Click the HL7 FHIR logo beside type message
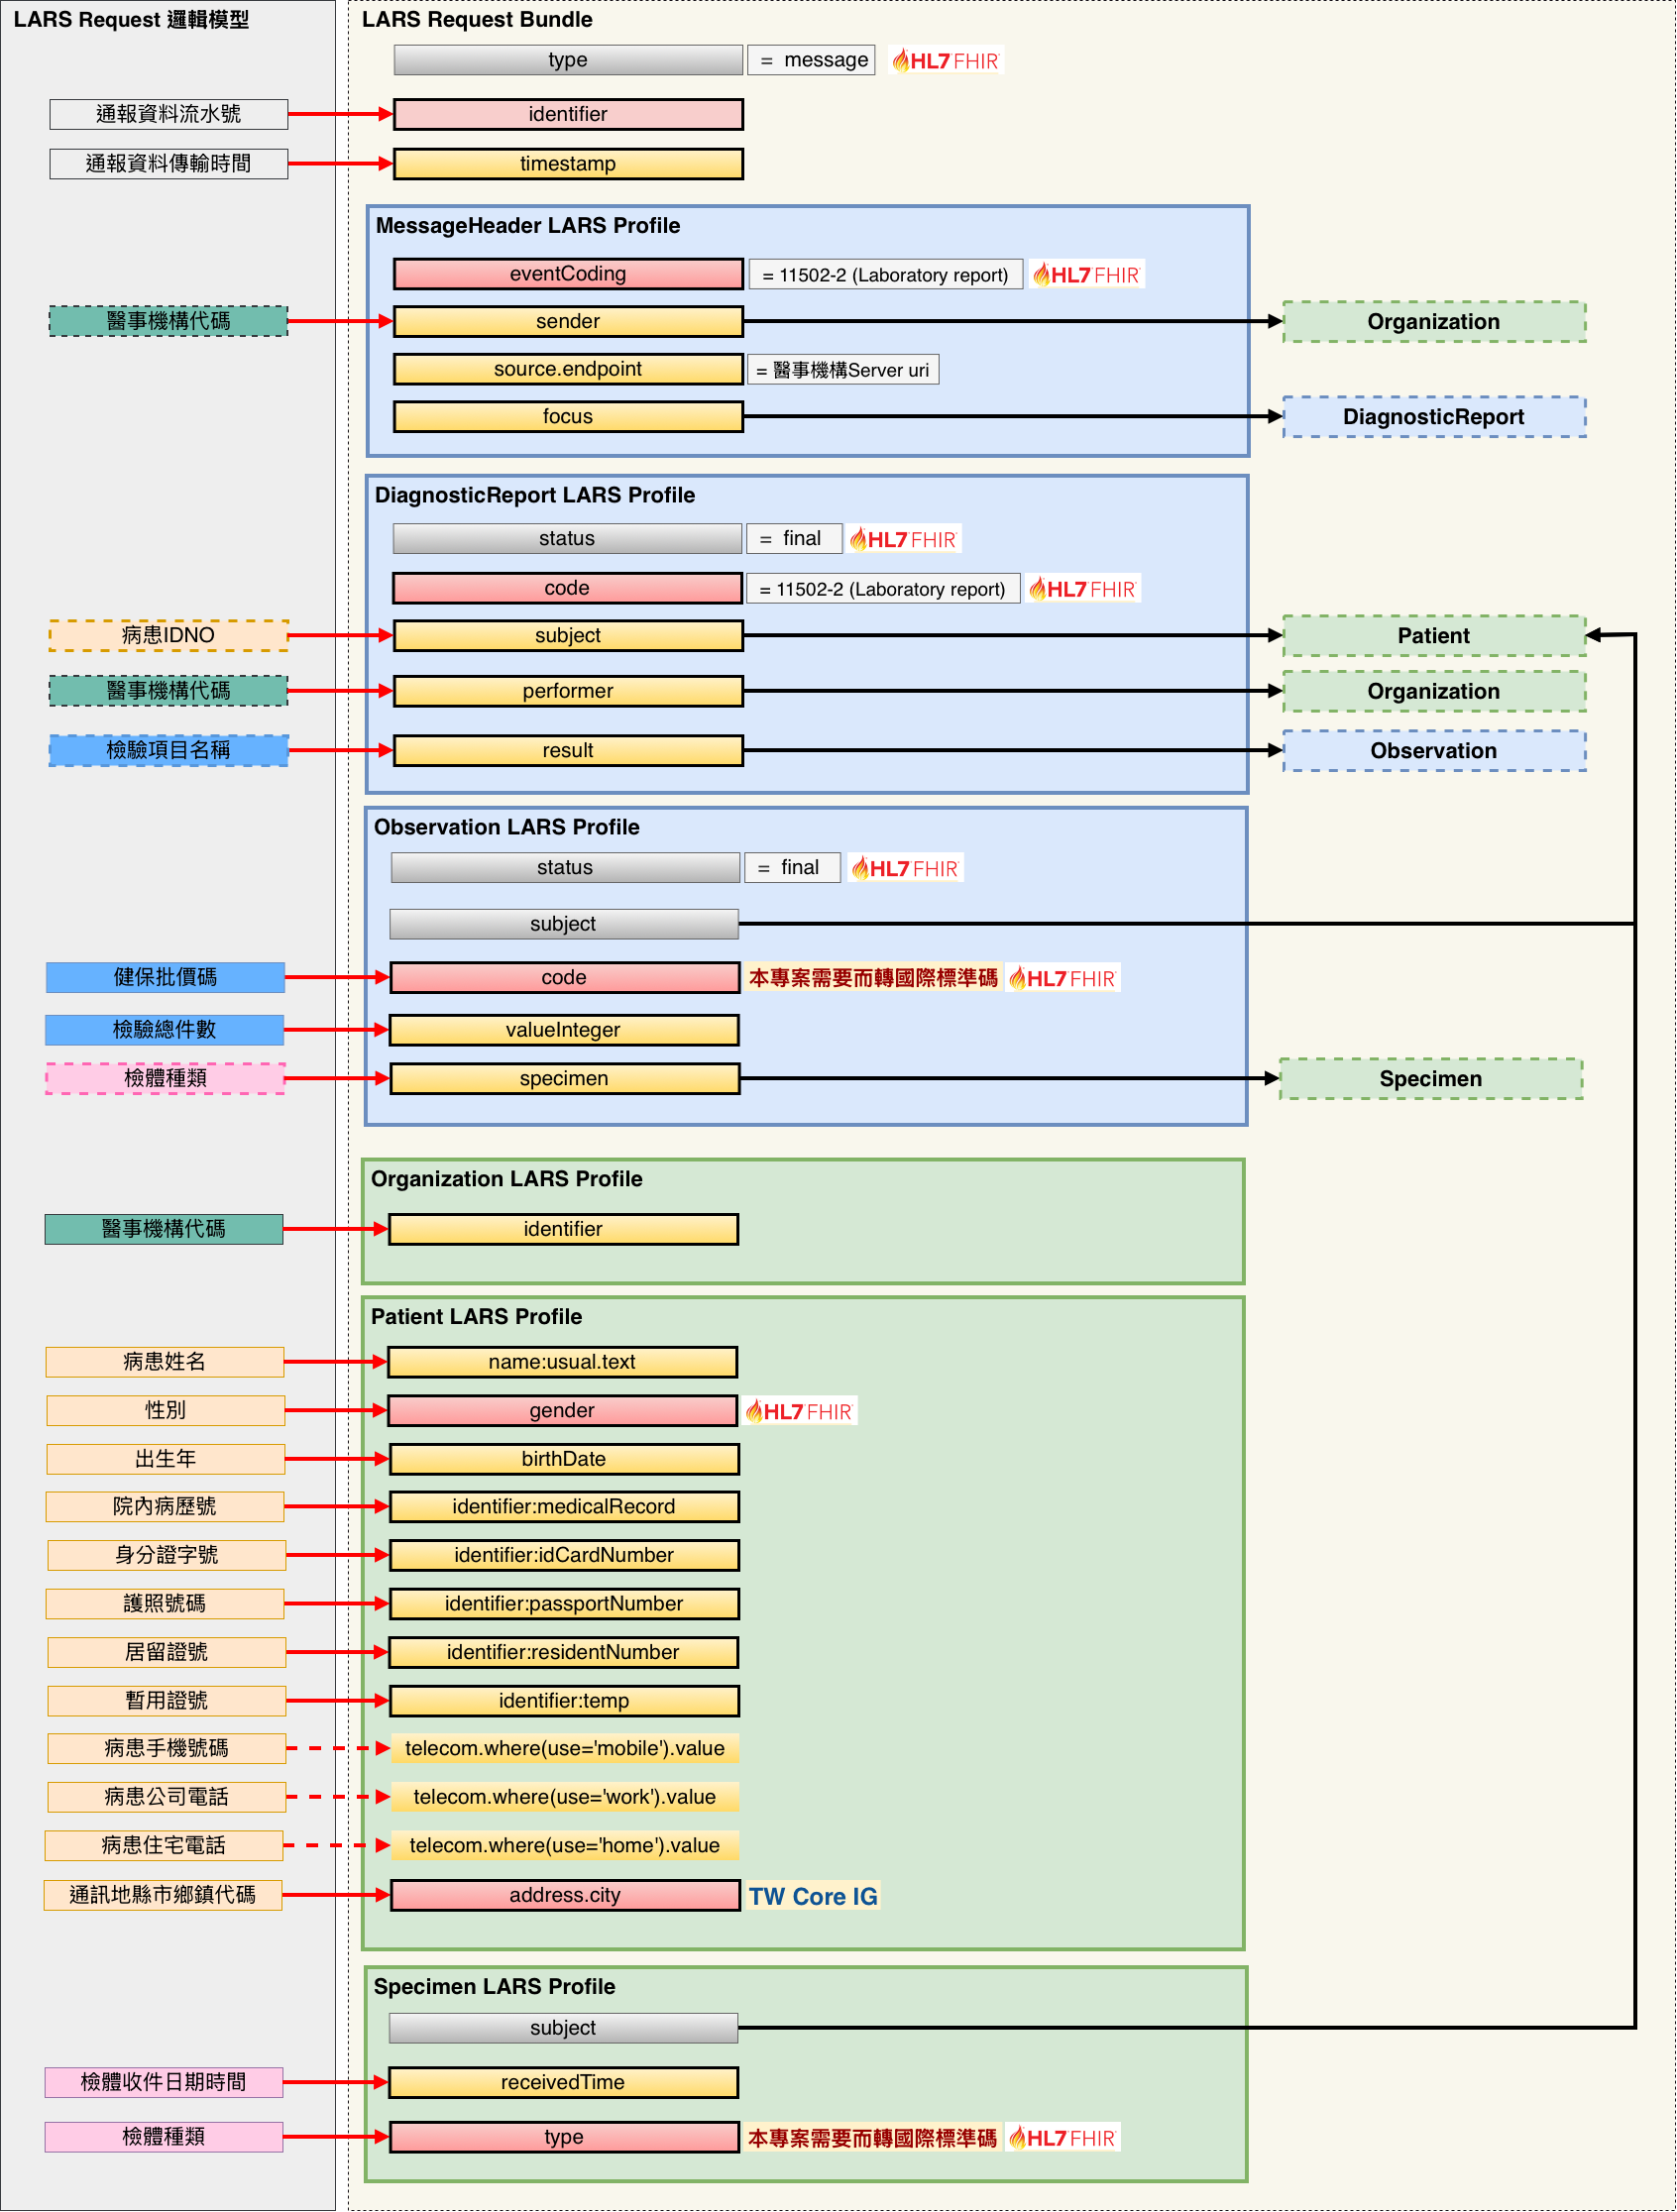 click(945, 61)
